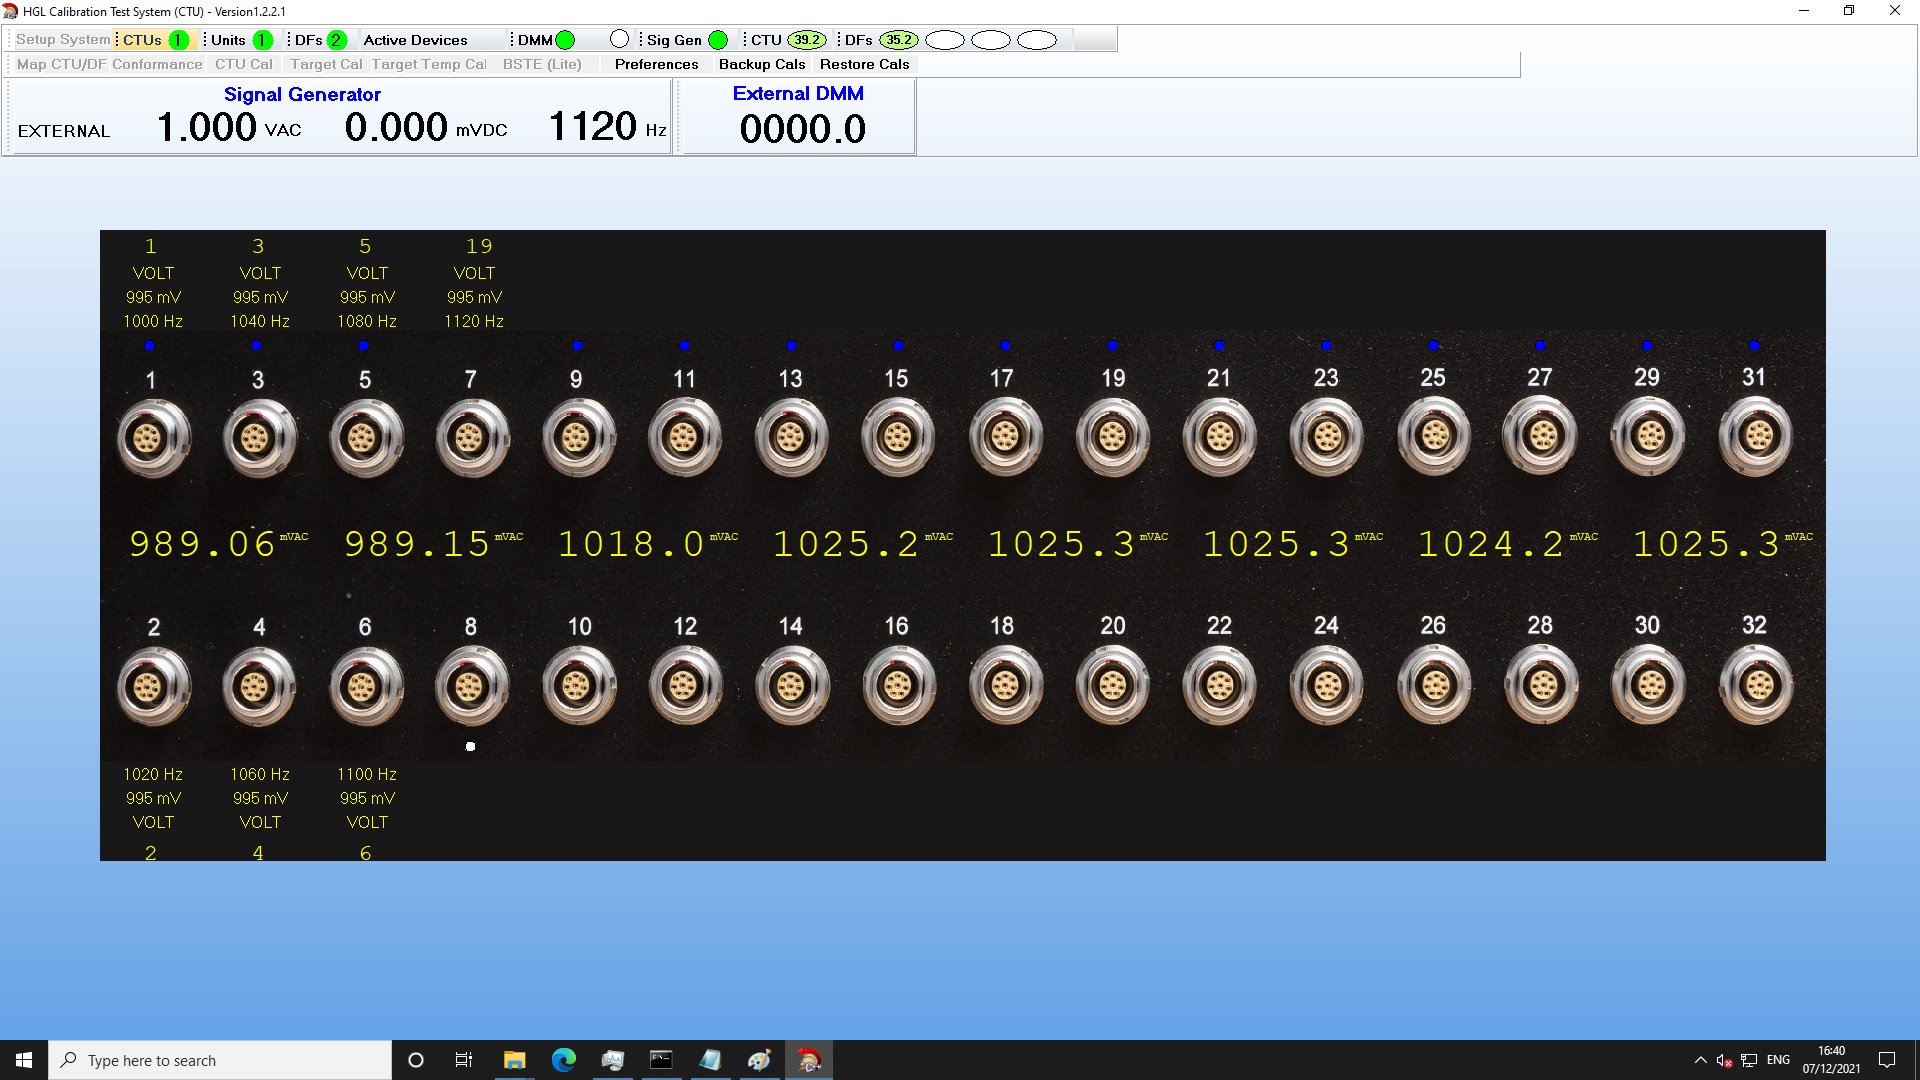
Task: Open the Preferences menu
Action: pos(656,64)
